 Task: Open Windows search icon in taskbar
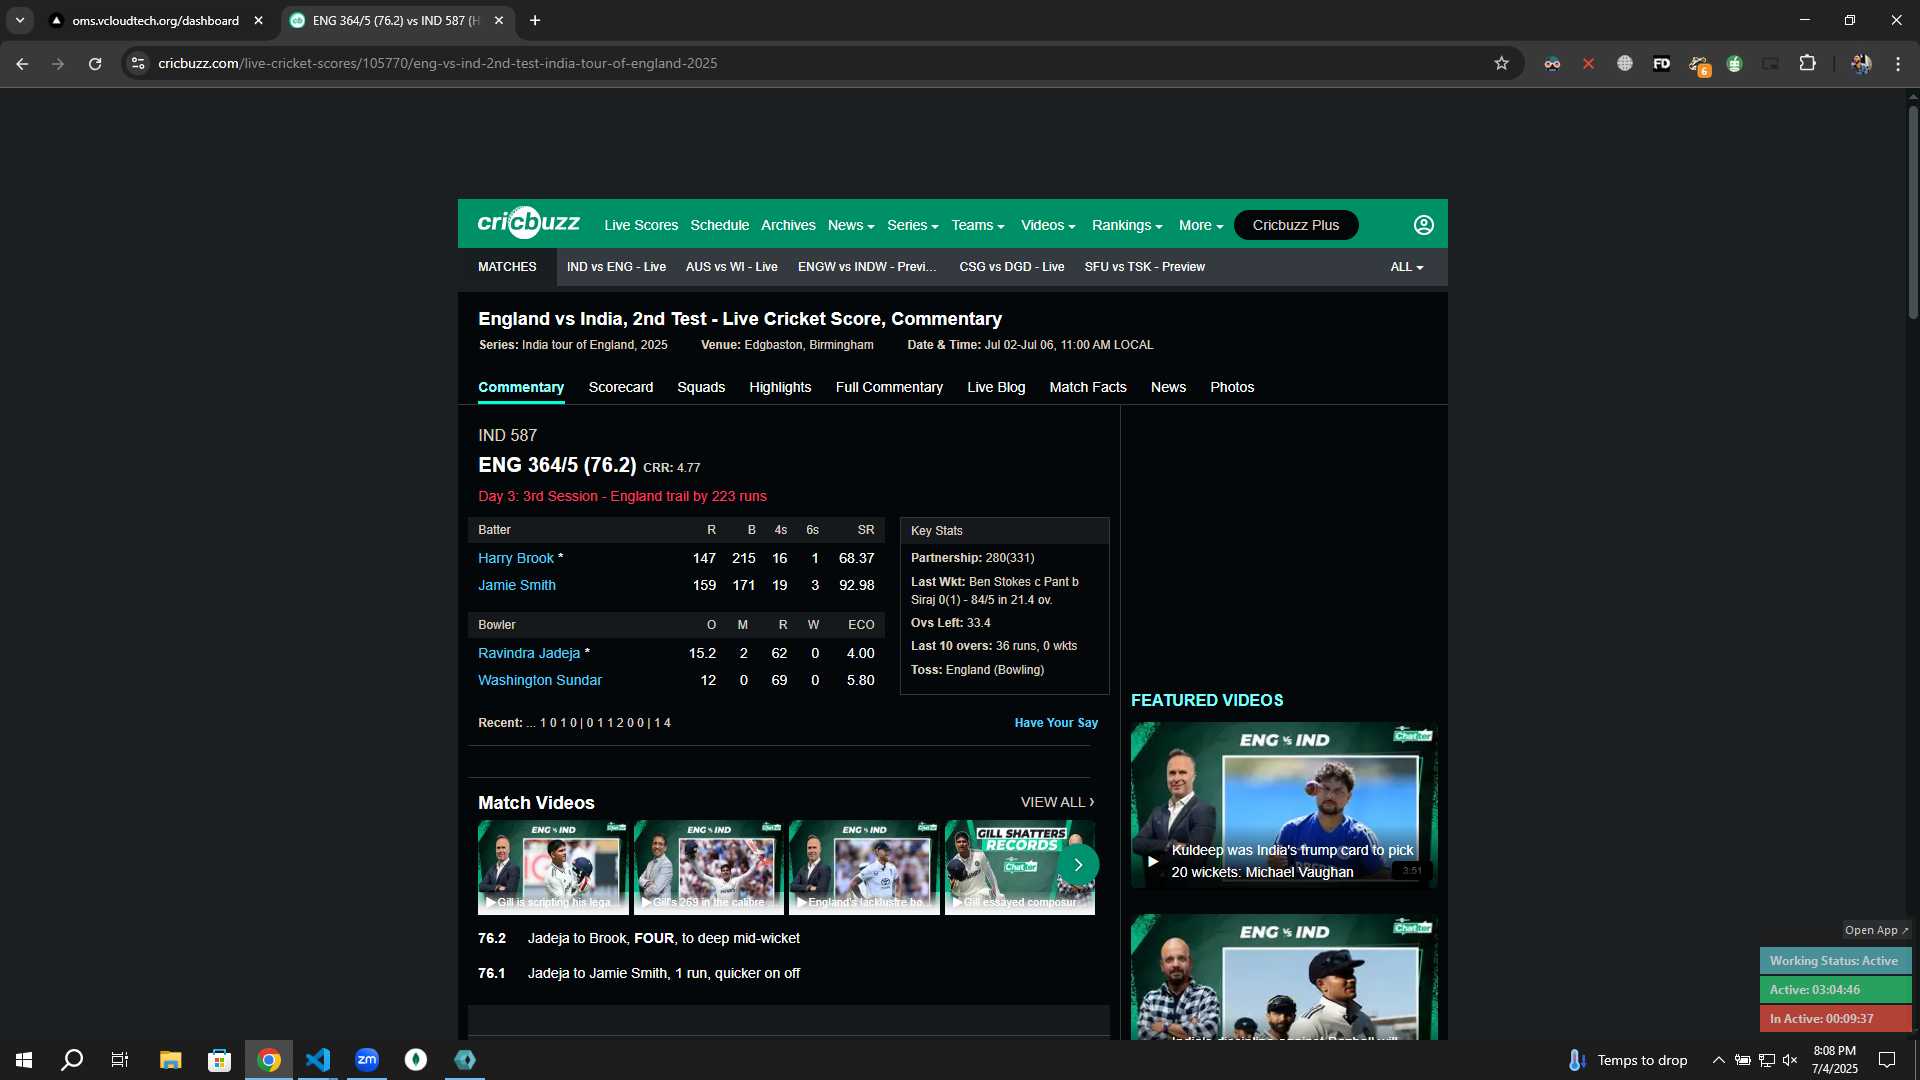click(x=72, y=1060)
